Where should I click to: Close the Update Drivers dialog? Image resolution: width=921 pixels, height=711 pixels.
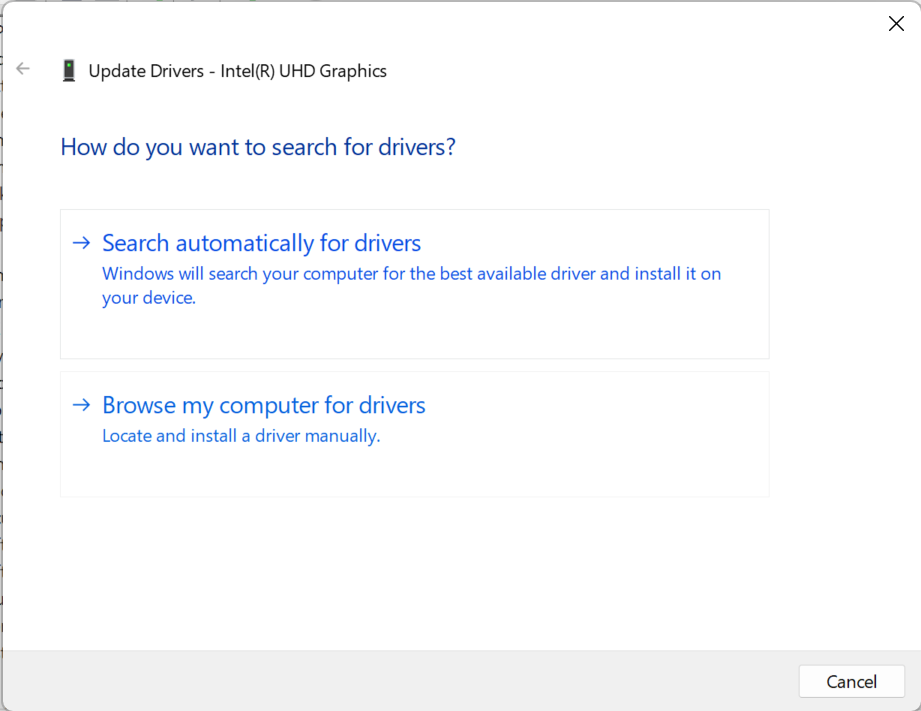coord(896,23)
